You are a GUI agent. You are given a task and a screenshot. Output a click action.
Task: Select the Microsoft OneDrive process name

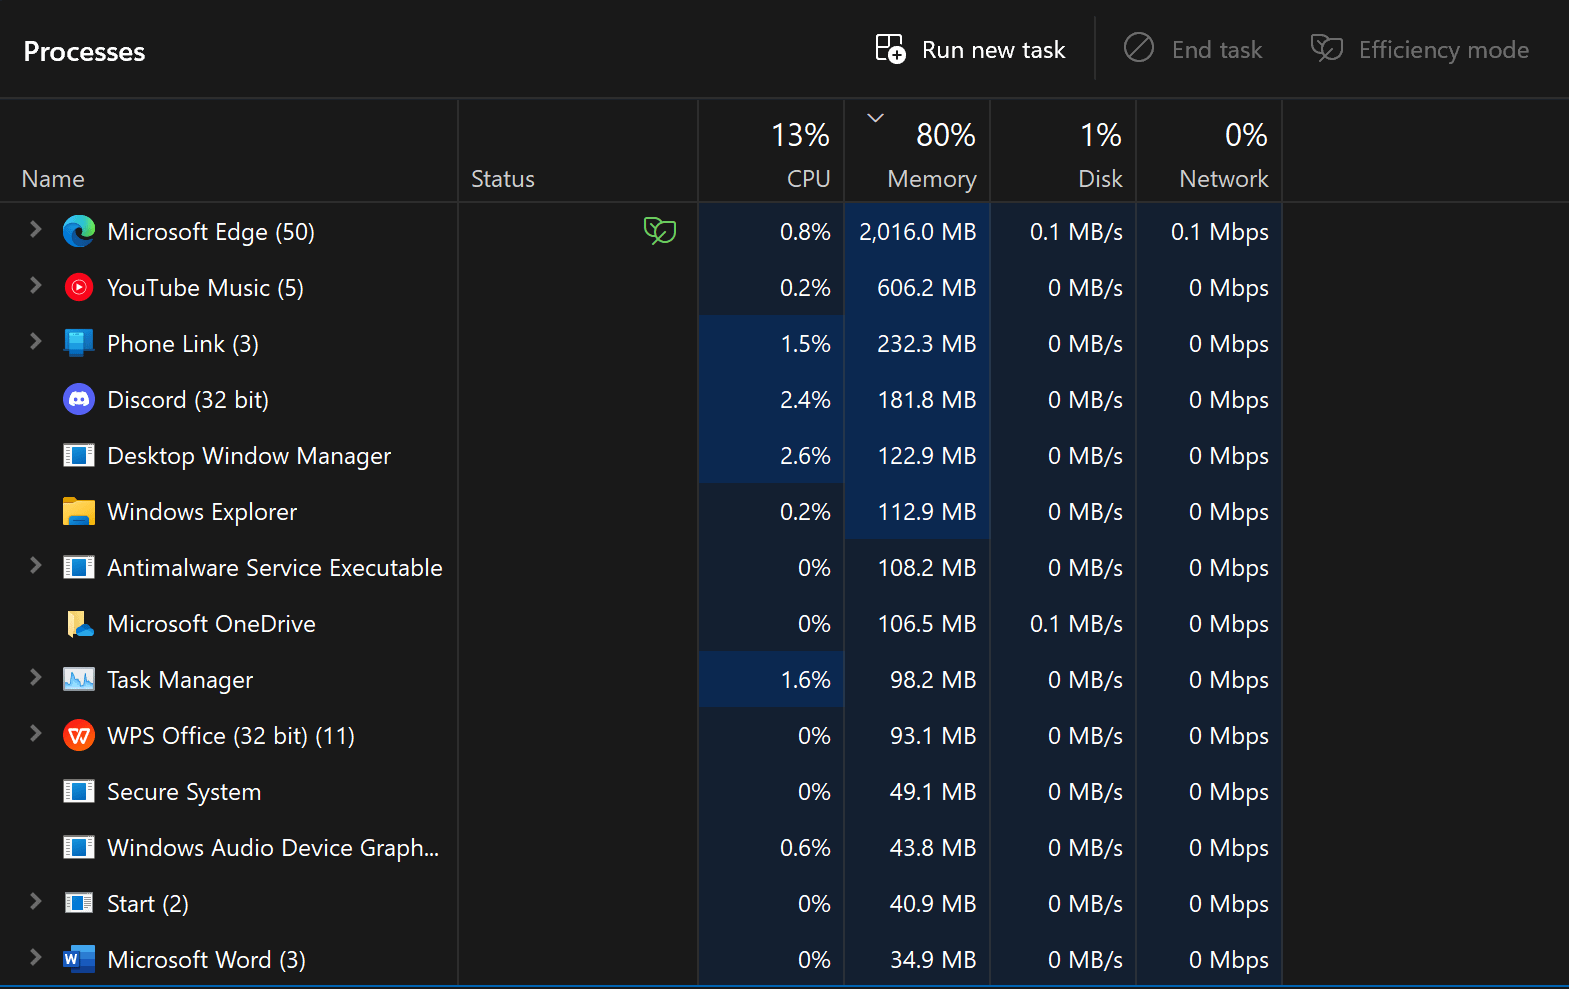(x=211, y=624)
